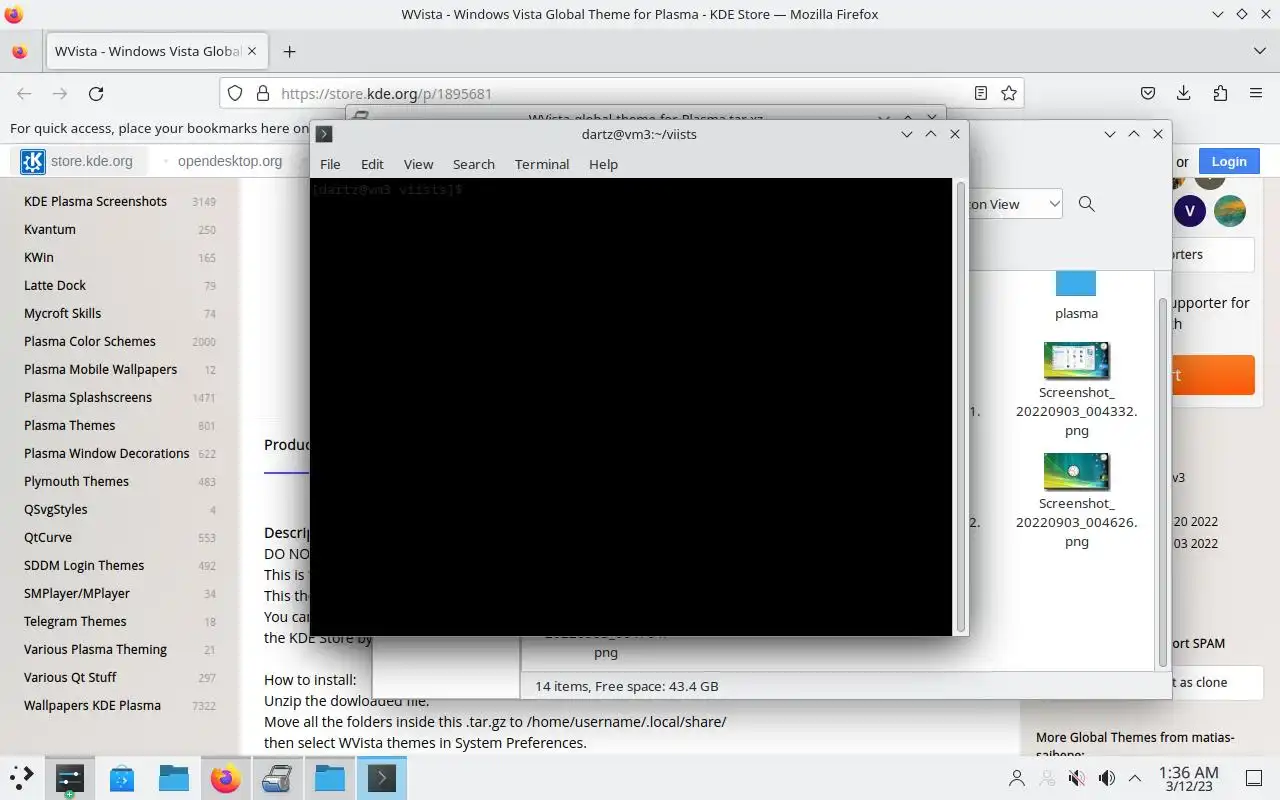
Task: Click the terminal command prompt area
Action: [x=631, y=406]
